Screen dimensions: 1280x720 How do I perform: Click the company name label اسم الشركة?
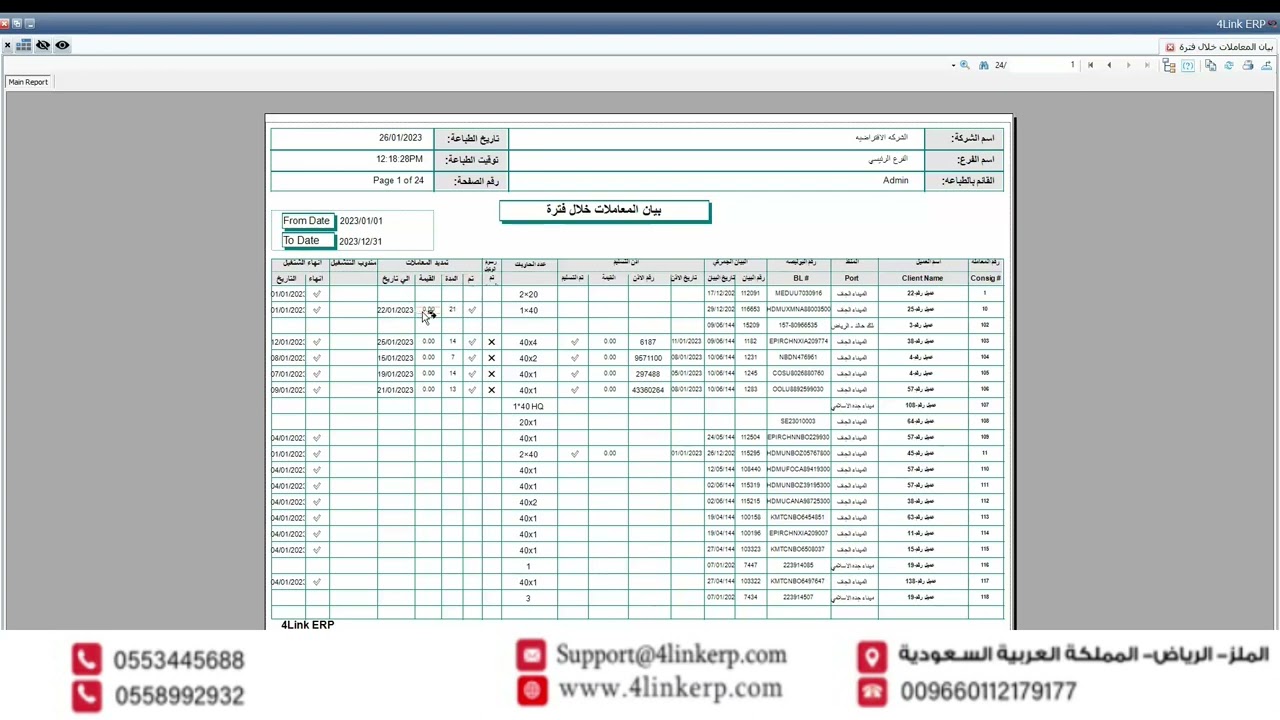973,138
